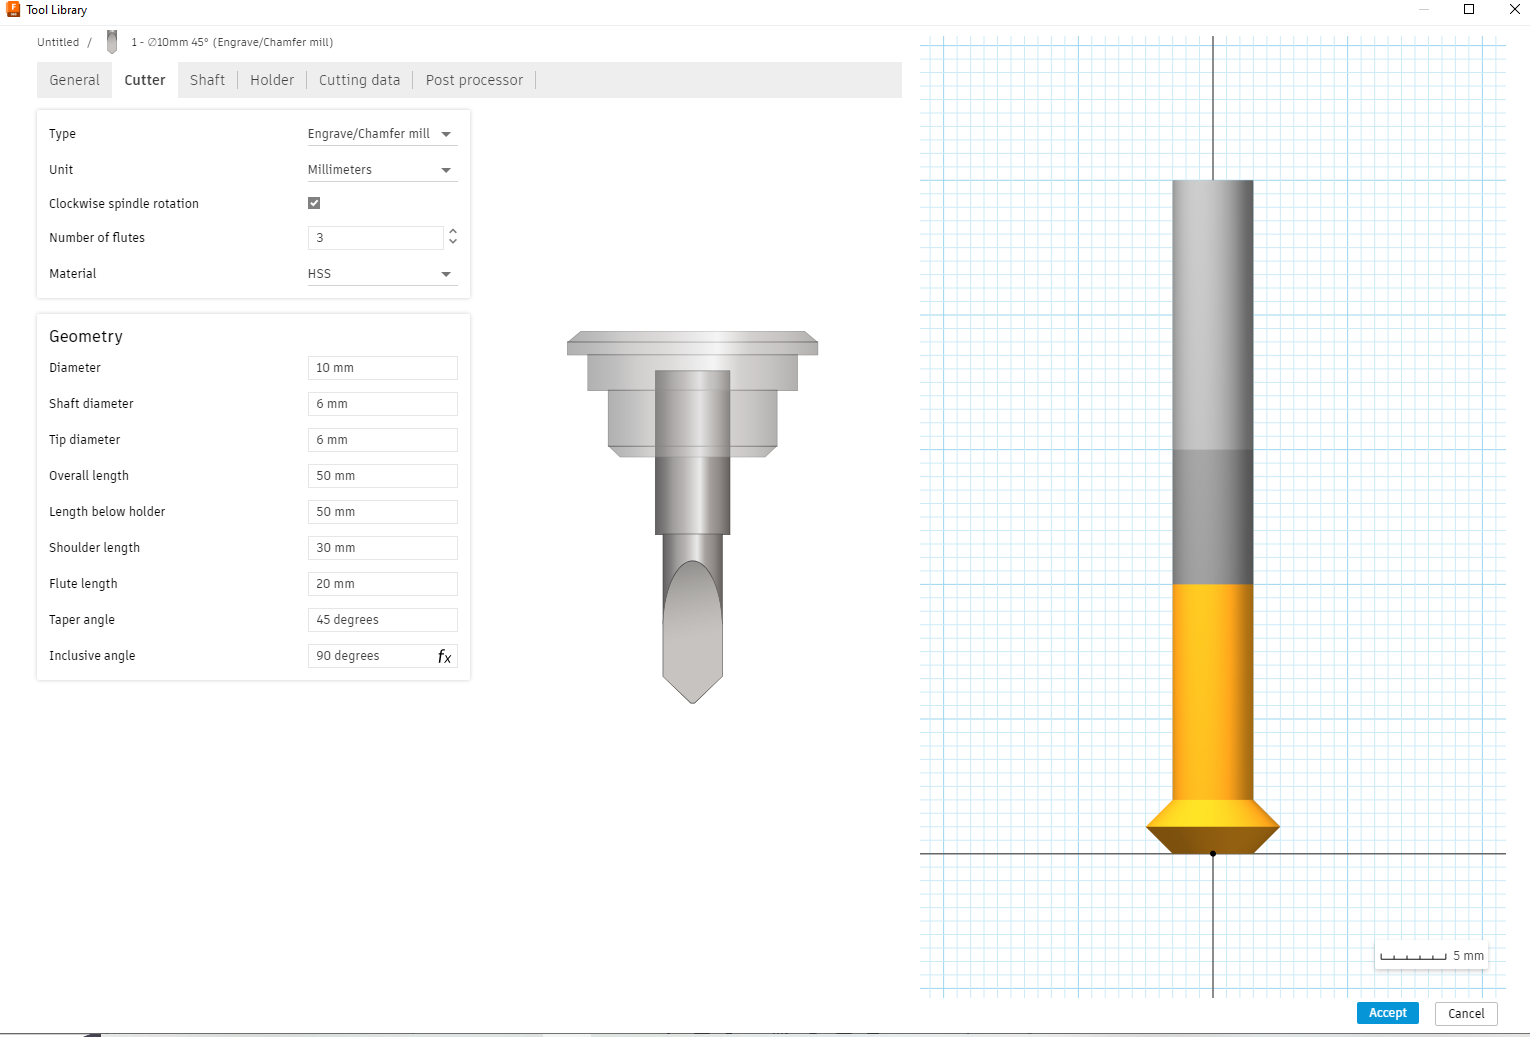Open the Material dropdown

click(382, 274)
